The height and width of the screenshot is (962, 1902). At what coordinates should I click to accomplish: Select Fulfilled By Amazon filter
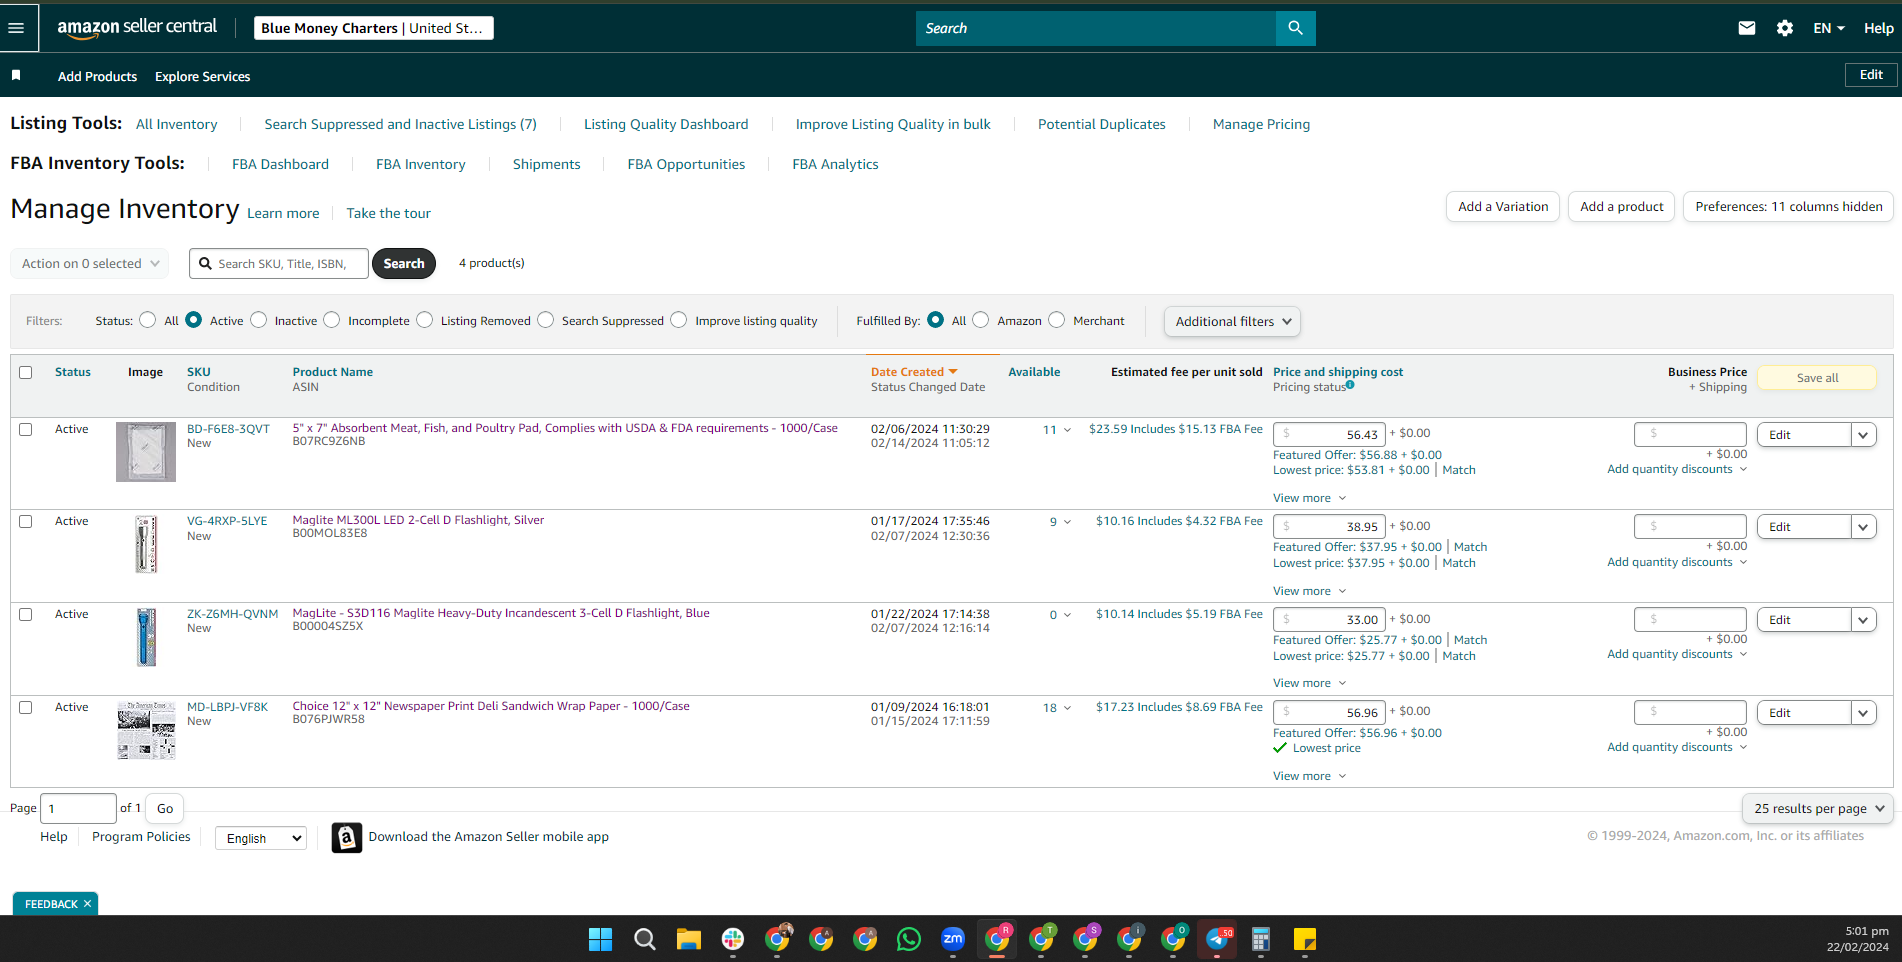point(981,320)
